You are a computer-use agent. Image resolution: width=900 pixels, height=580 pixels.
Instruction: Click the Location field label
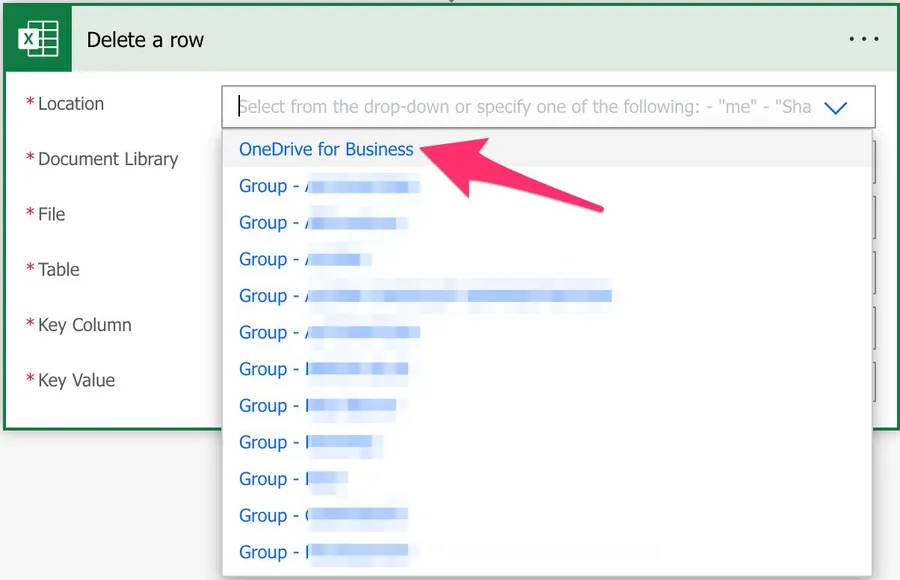click(x=70, y=104)
